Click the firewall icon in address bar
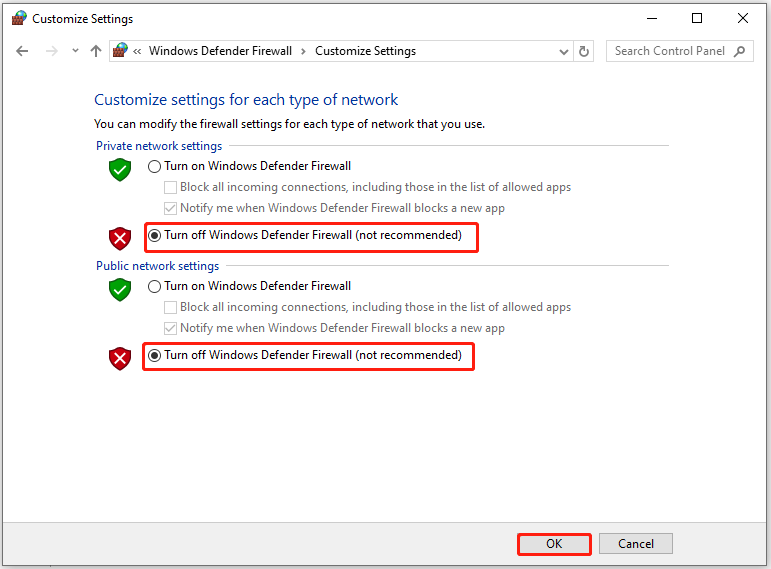Image resolution: width=771 pixels, height=569 pixels. click(x=120, y=50)
